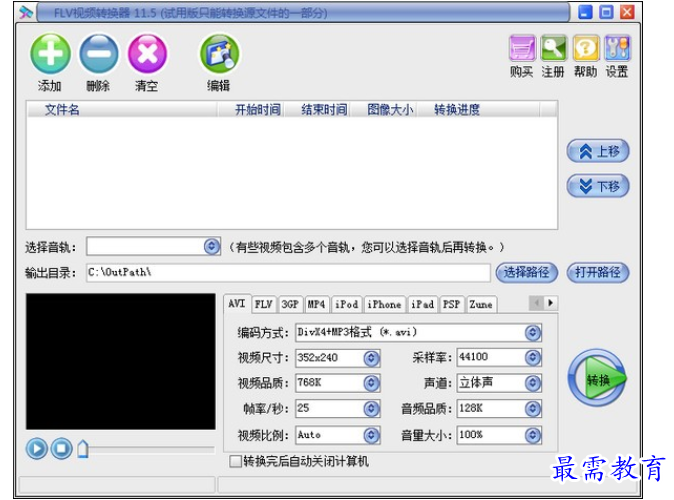Move selected file up with 上移
Screen dimensions: 674x500
pyautogui.click(x=598, y=151)
